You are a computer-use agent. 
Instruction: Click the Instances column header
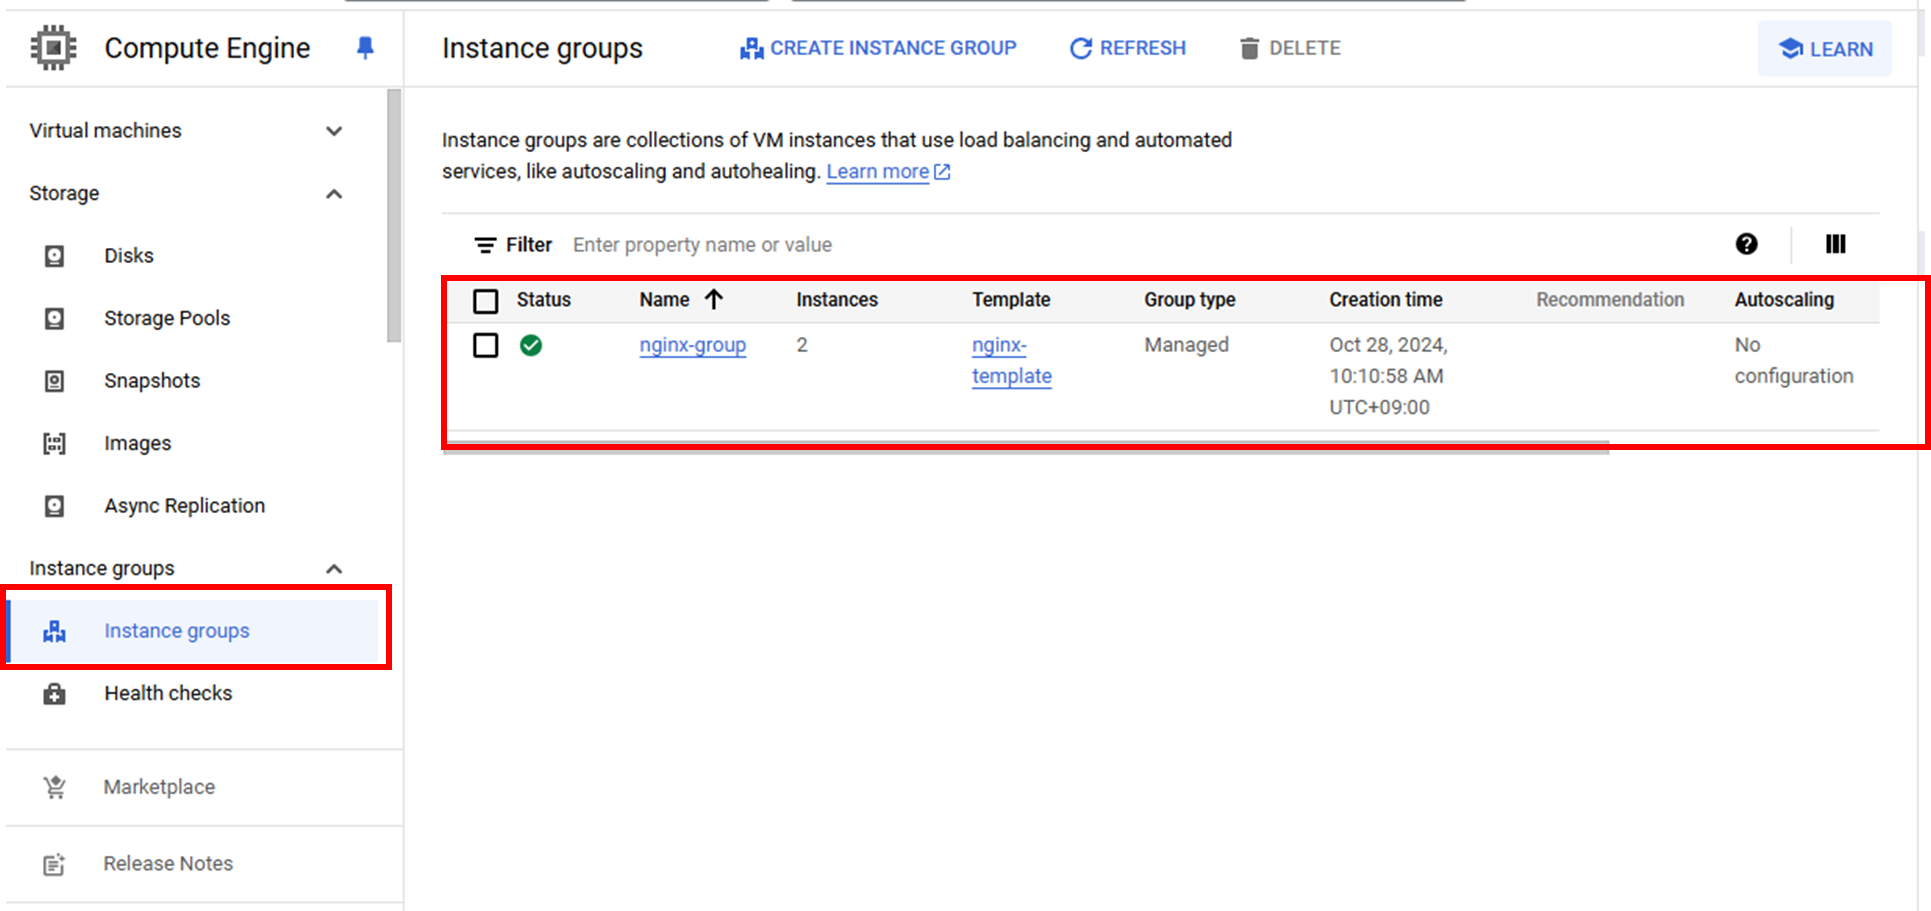point(837,300)
